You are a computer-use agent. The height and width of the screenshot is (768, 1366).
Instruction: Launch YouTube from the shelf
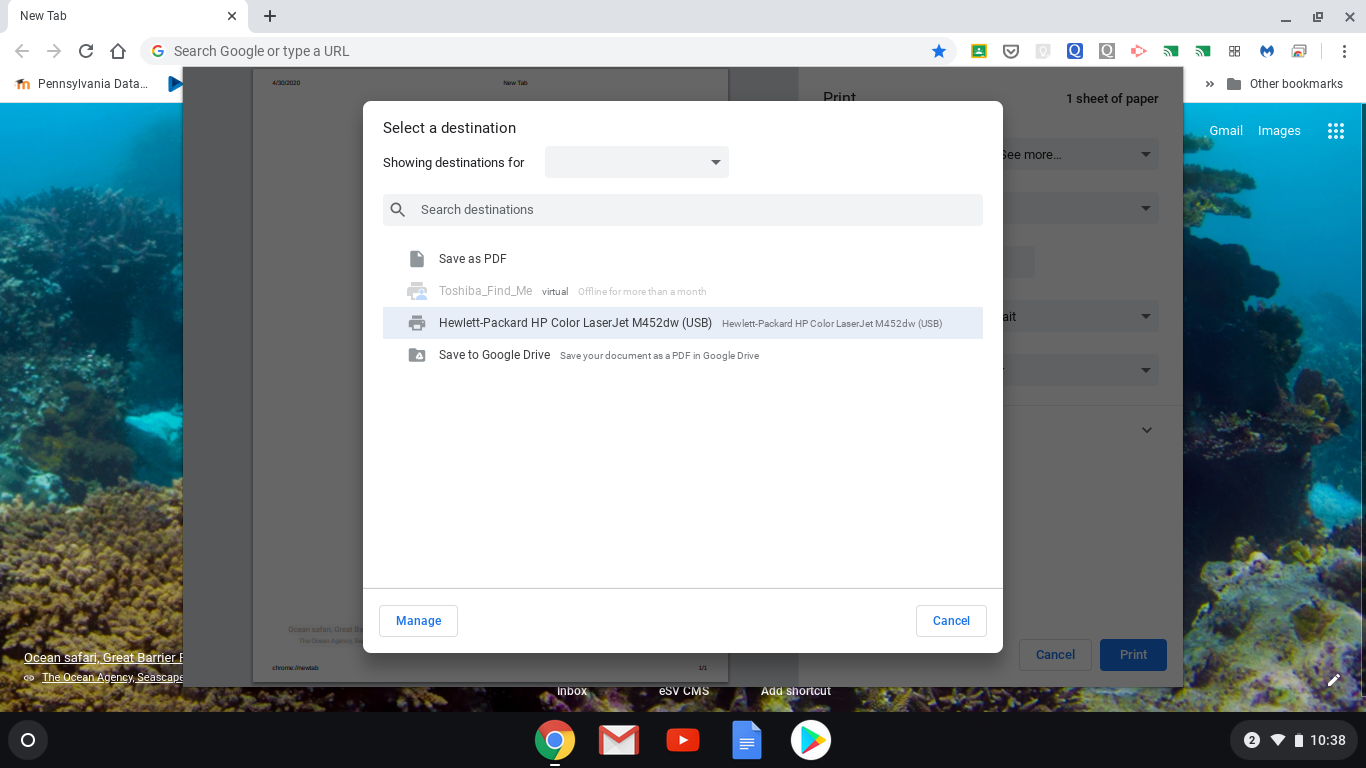pyautogui.click(x=683, y=740)
